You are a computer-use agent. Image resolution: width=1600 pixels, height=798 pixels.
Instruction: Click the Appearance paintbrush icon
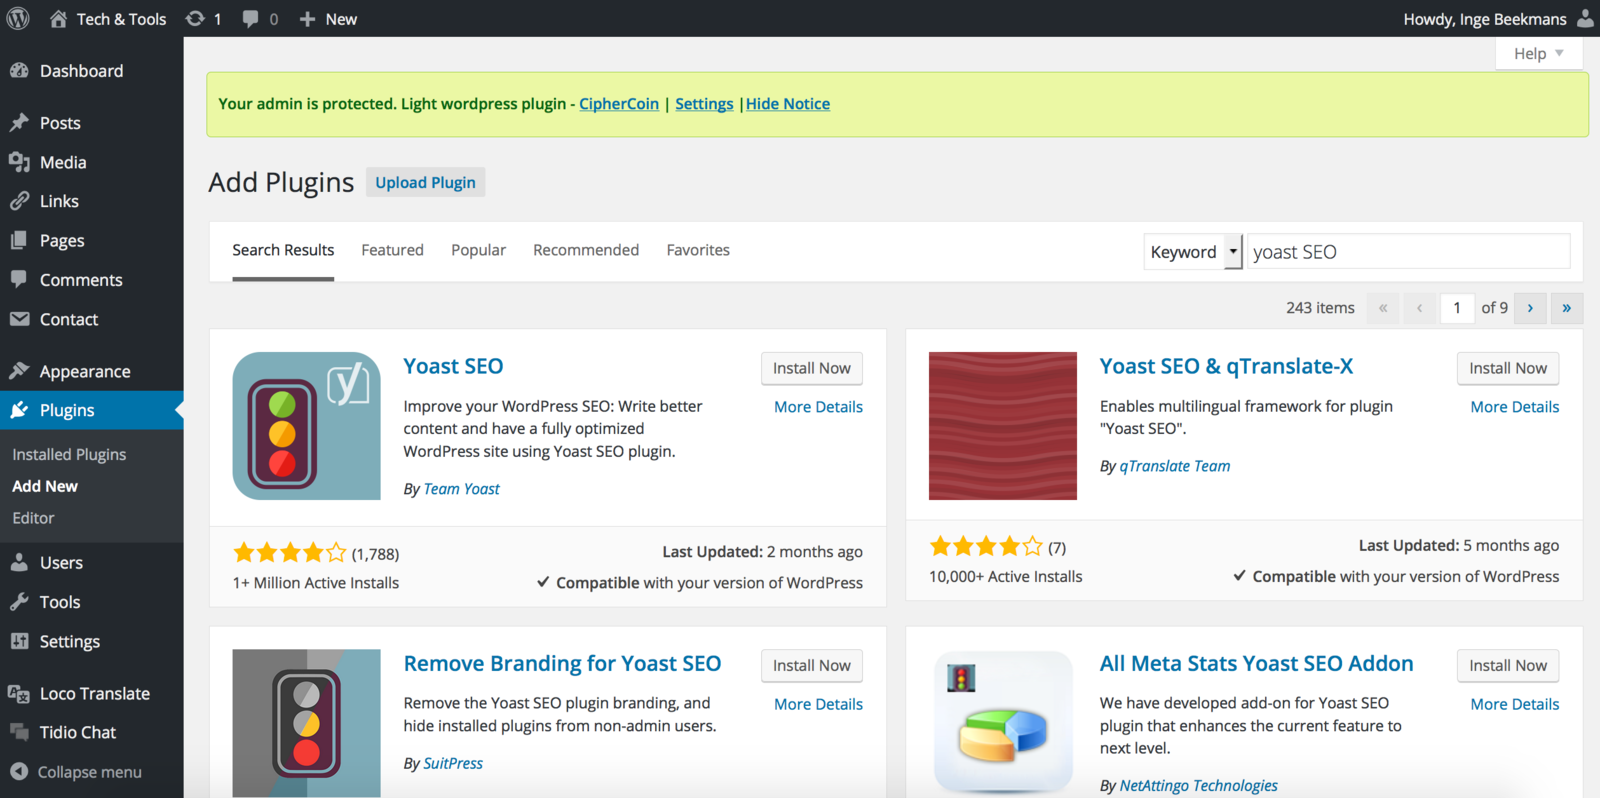[x=19, y=371]
